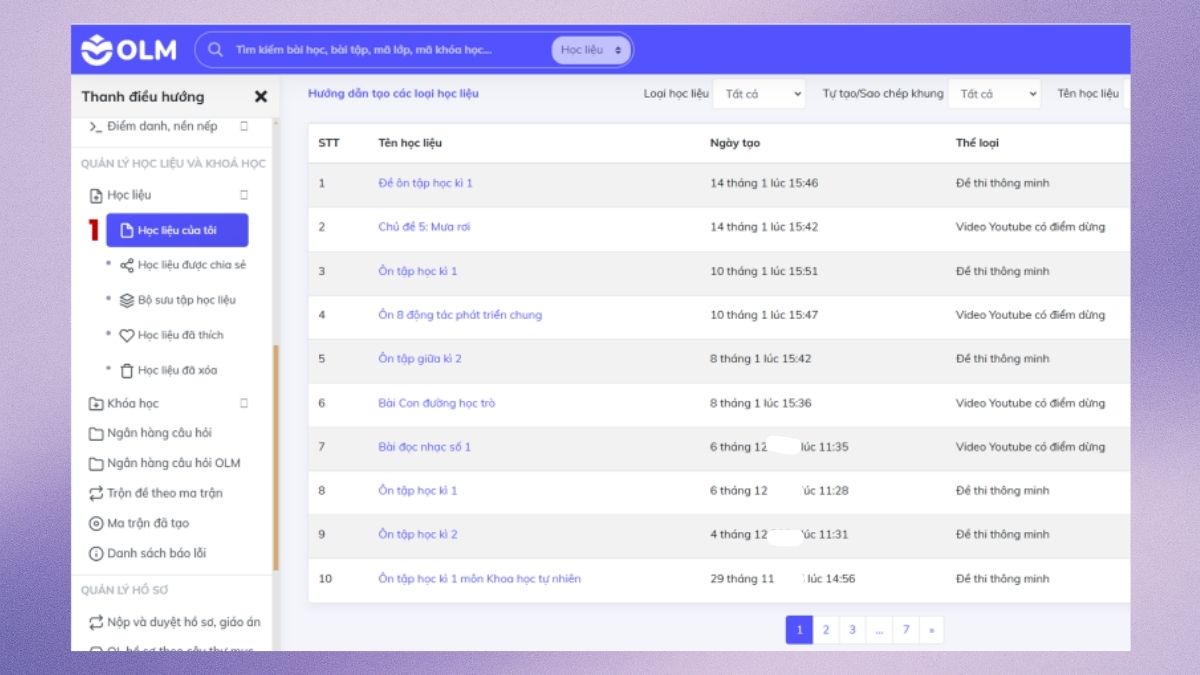Open Bài đọc nhạc số 1
This screenshot has height=675, width=1200.
424,447
